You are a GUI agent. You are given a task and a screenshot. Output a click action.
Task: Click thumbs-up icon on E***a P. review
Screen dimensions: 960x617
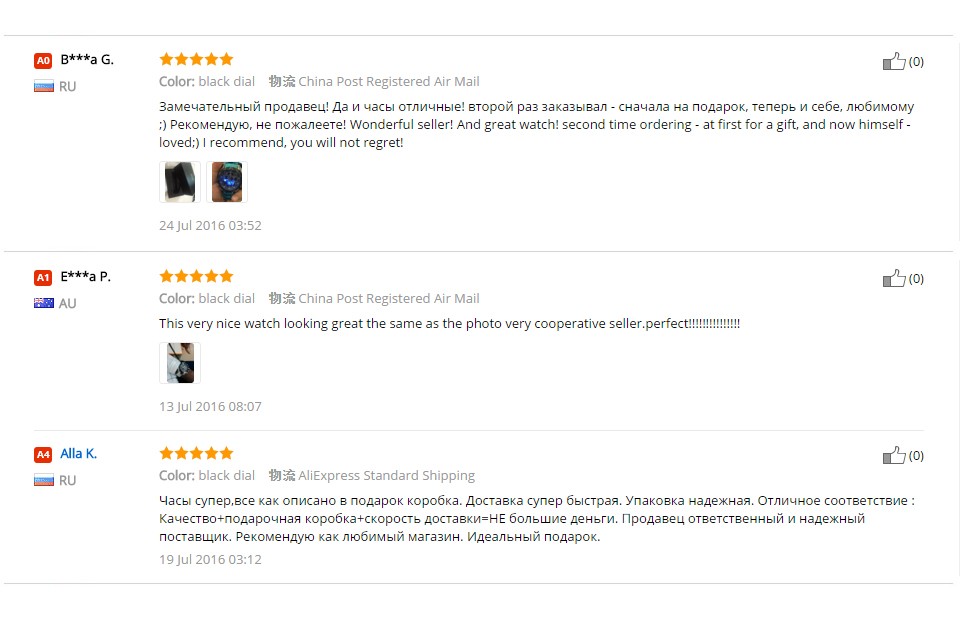coord(894,278)
